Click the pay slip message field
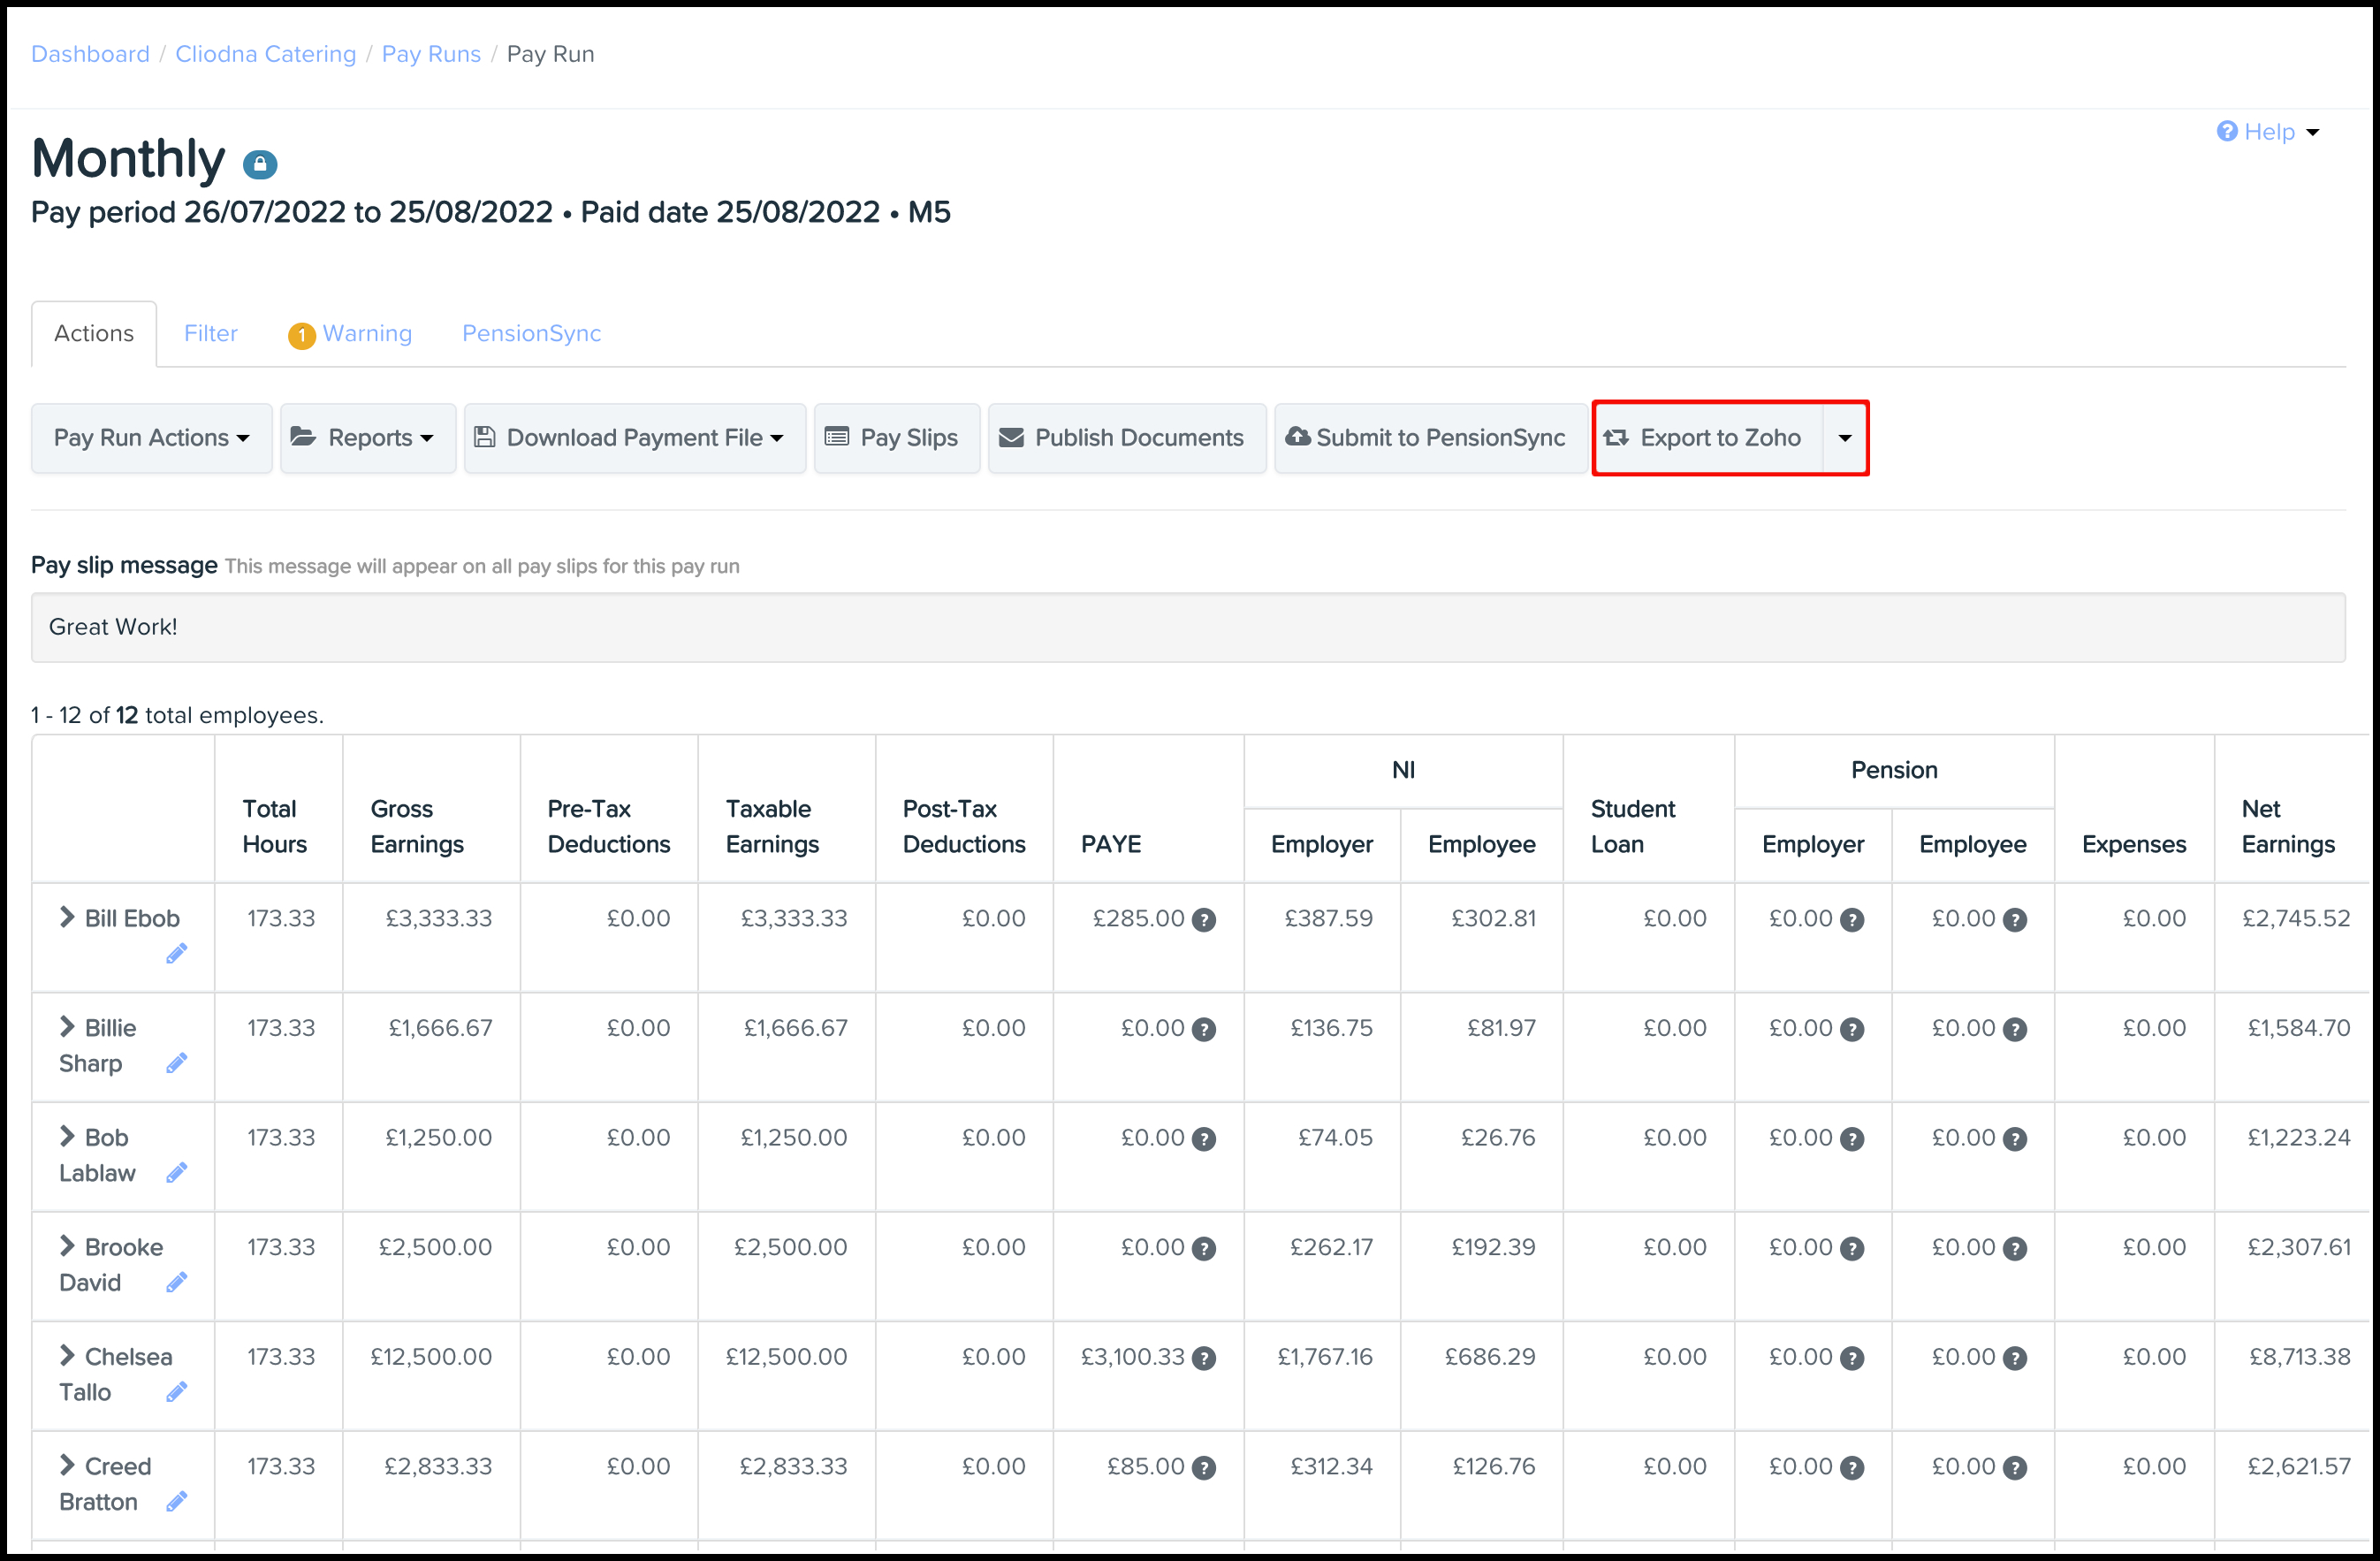The image size is (2380, 1561). (1188, 627)
